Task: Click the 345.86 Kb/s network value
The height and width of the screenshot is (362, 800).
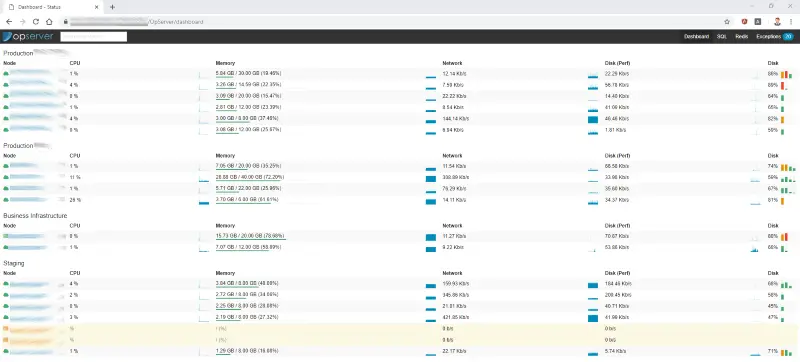Action: (x=456, y=295)
